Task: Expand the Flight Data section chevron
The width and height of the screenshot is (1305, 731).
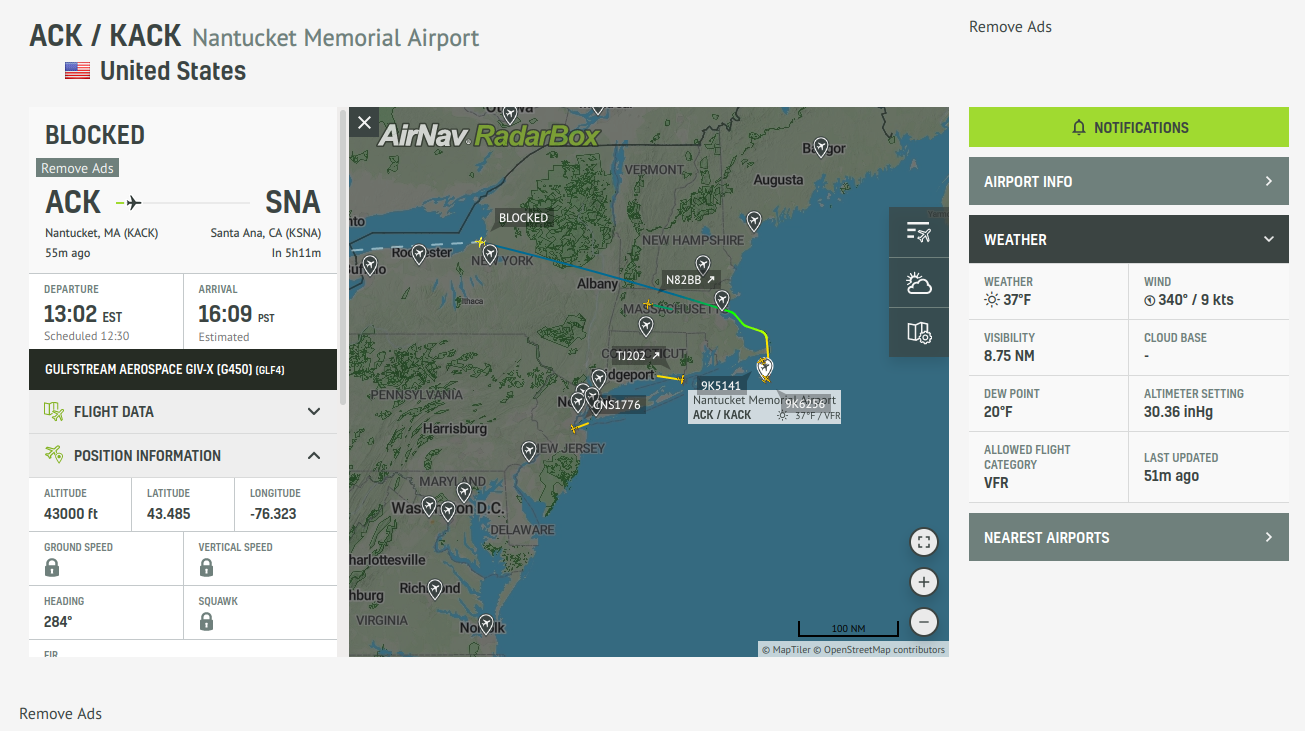Action: 314,411
